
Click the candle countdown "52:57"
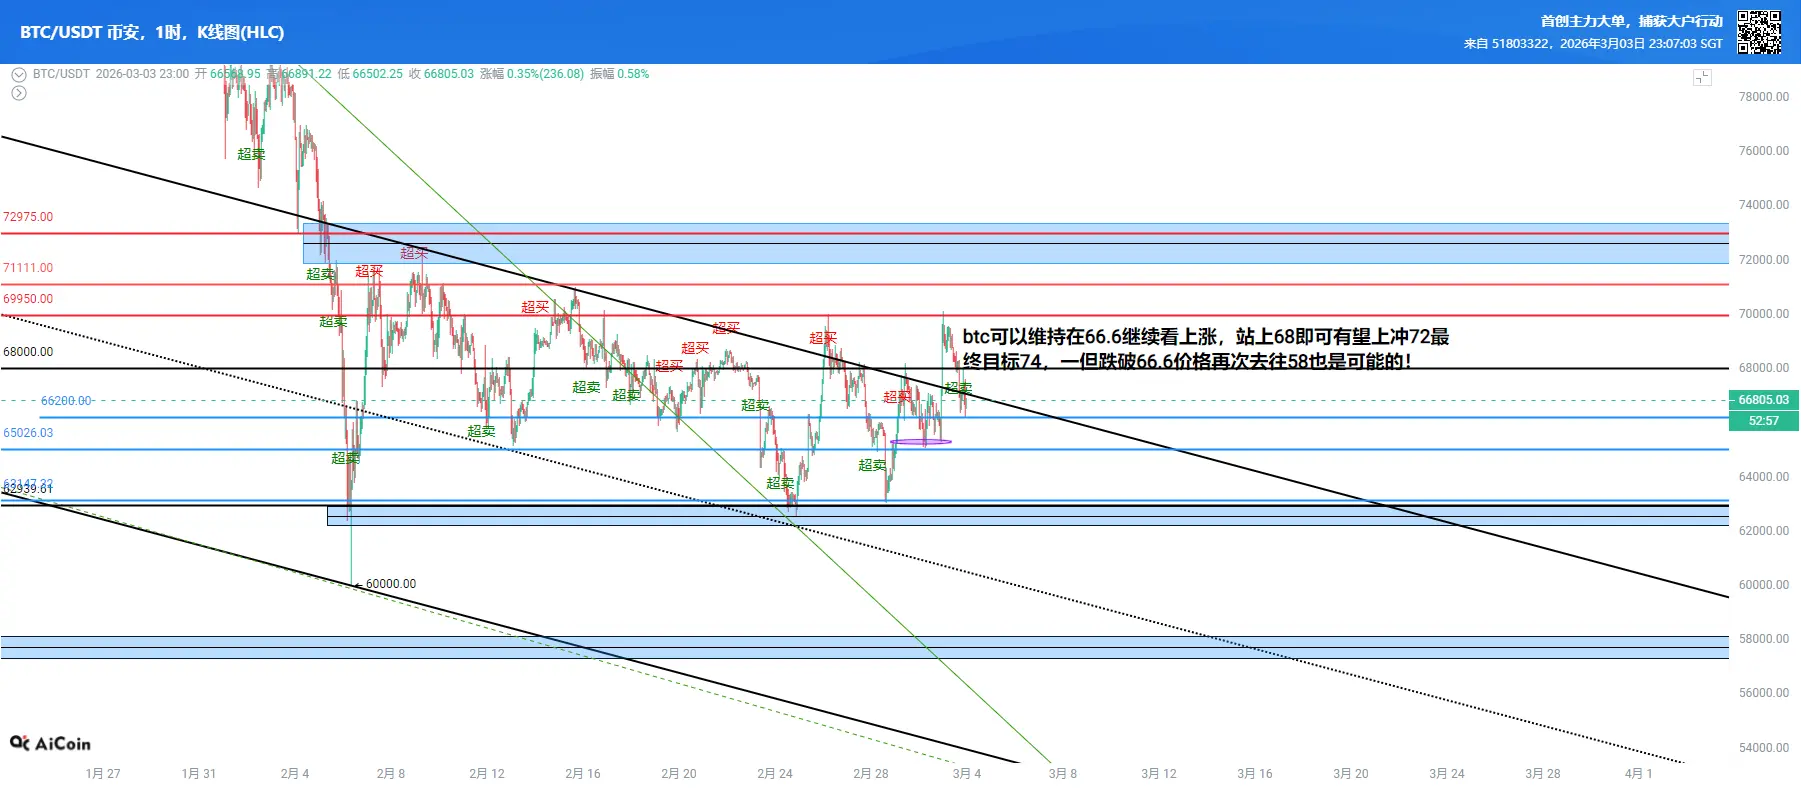pyautogui.click(x=1764, y=421)
